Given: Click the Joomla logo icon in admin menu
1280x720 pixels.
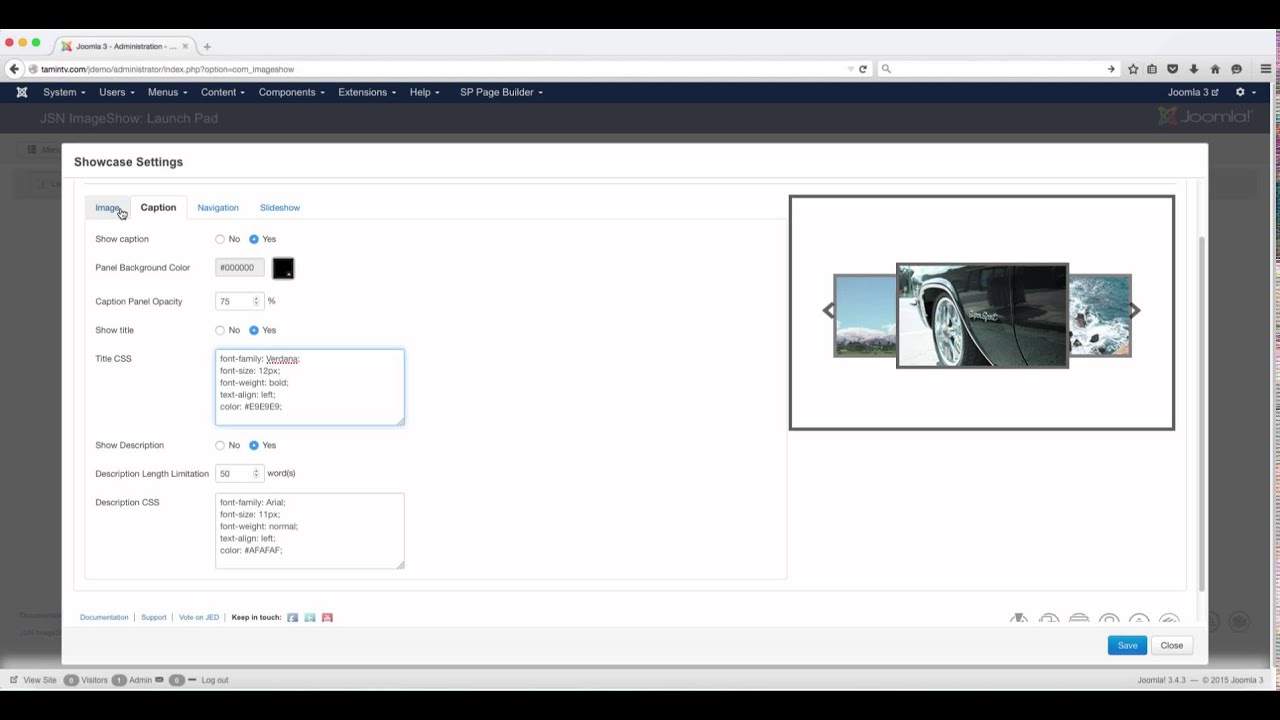Looking at the screenshot, I should [21, 92].
